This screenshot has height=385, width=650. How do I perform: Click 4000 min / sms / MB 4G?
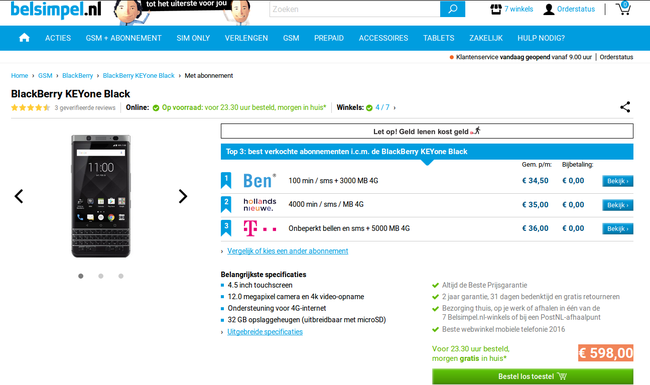click(326, 204)
